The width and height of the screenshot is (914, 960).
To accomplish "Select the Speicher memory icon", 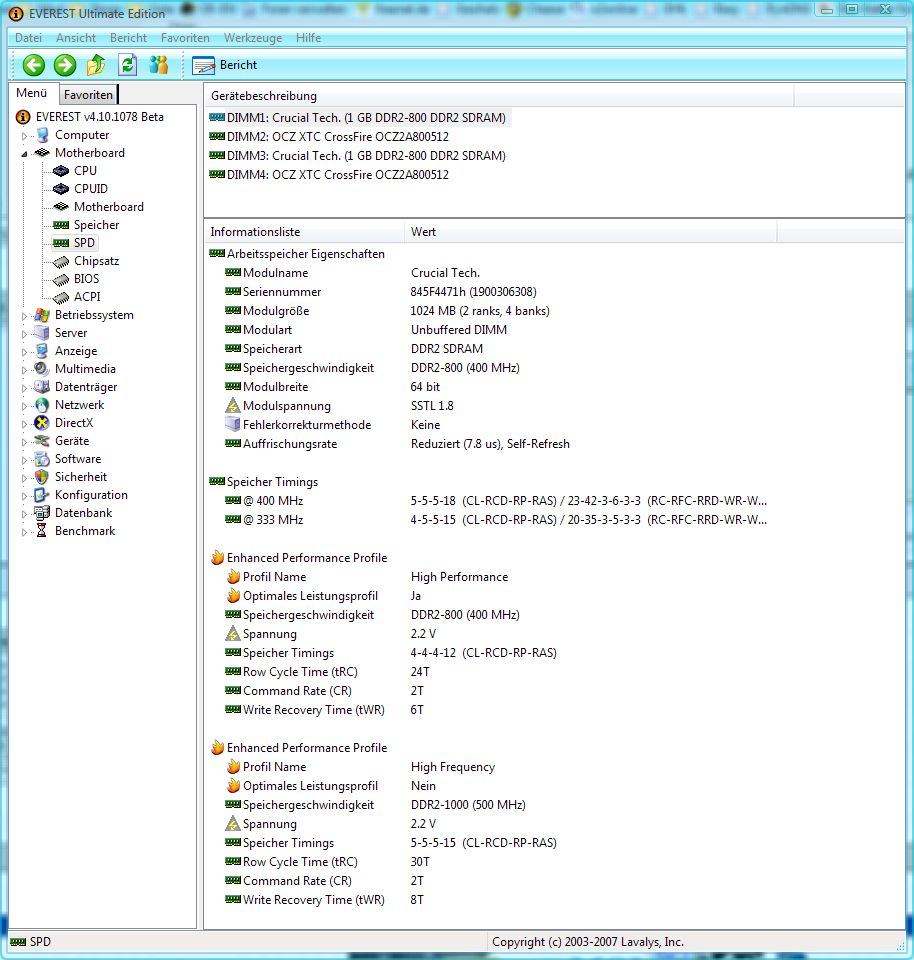I will click(61, 225).
